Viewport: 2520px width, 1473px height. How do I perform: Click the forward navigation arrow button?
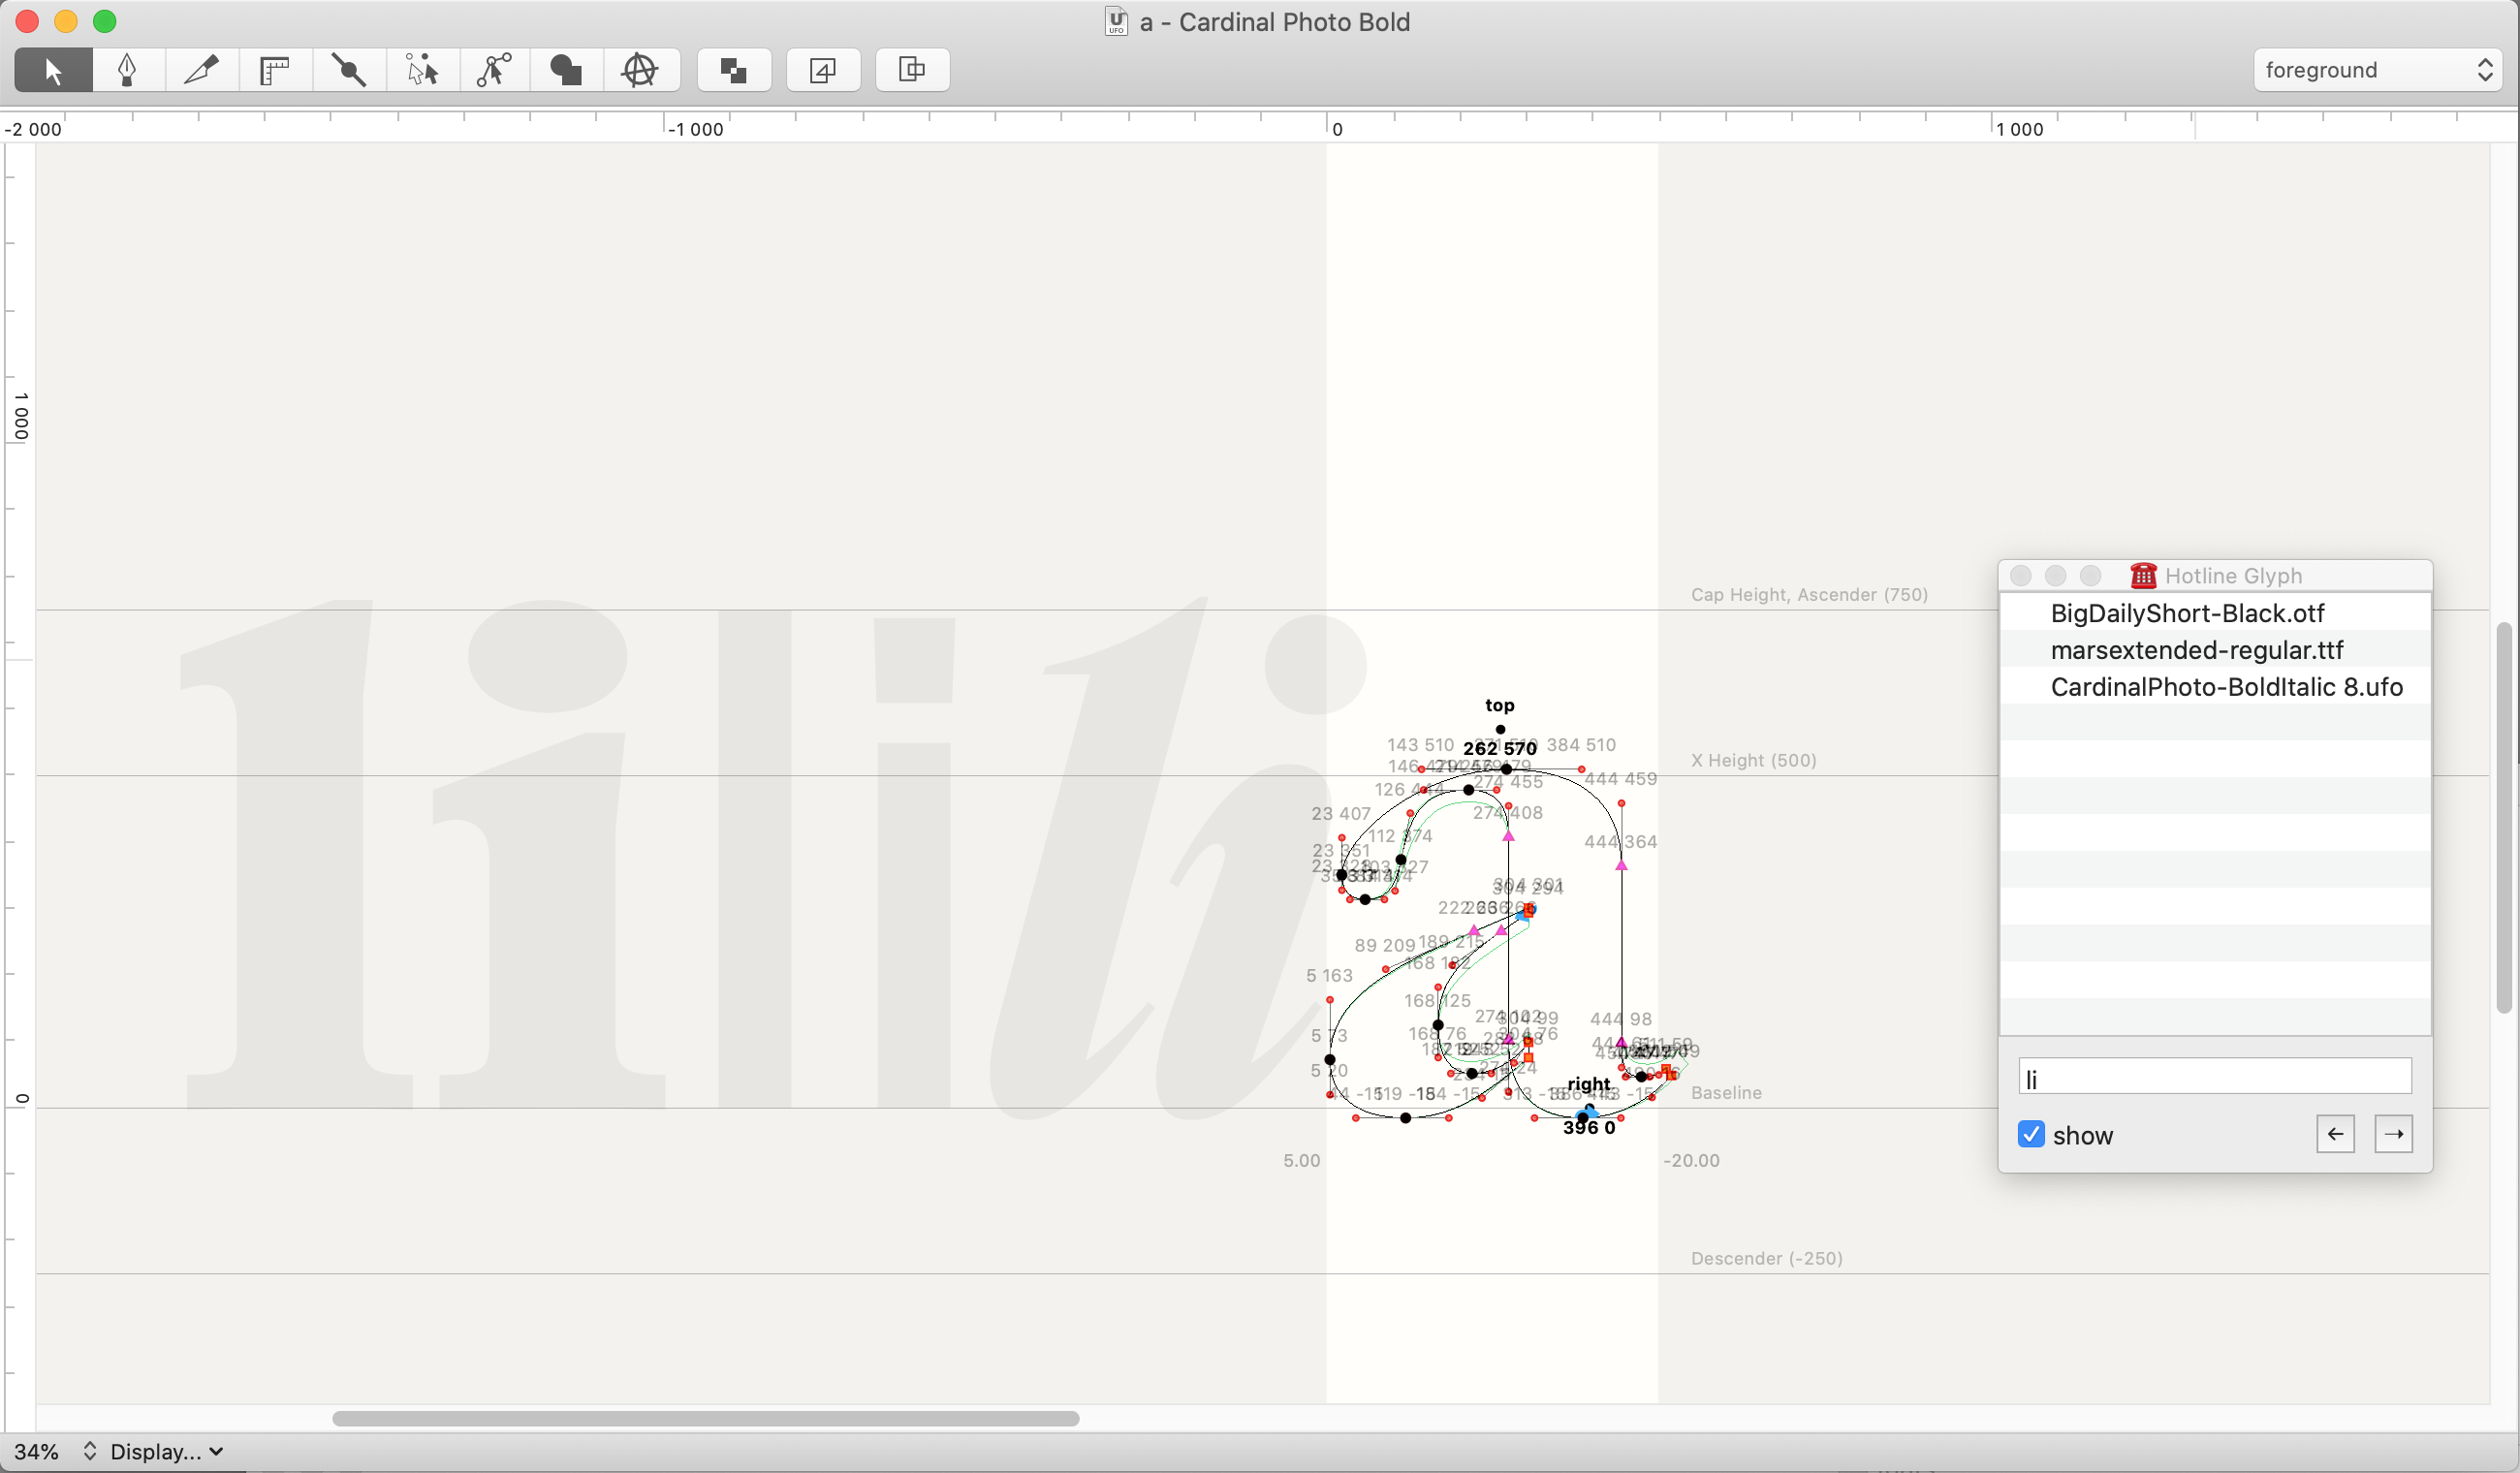tap(2394, 1131)
